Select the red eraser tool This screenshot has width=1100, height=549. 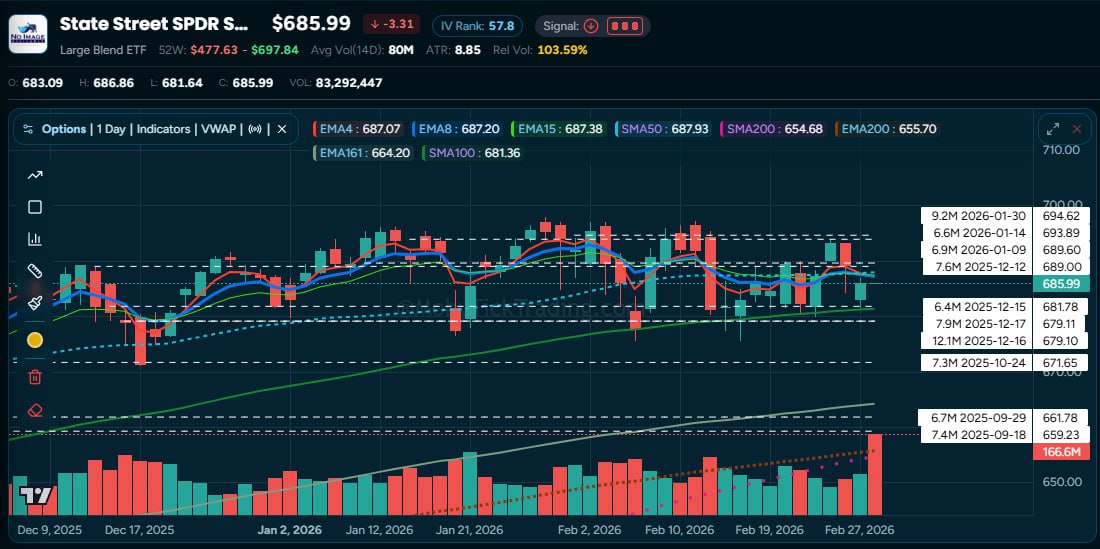pyautogui.click(x=34, y=410)
